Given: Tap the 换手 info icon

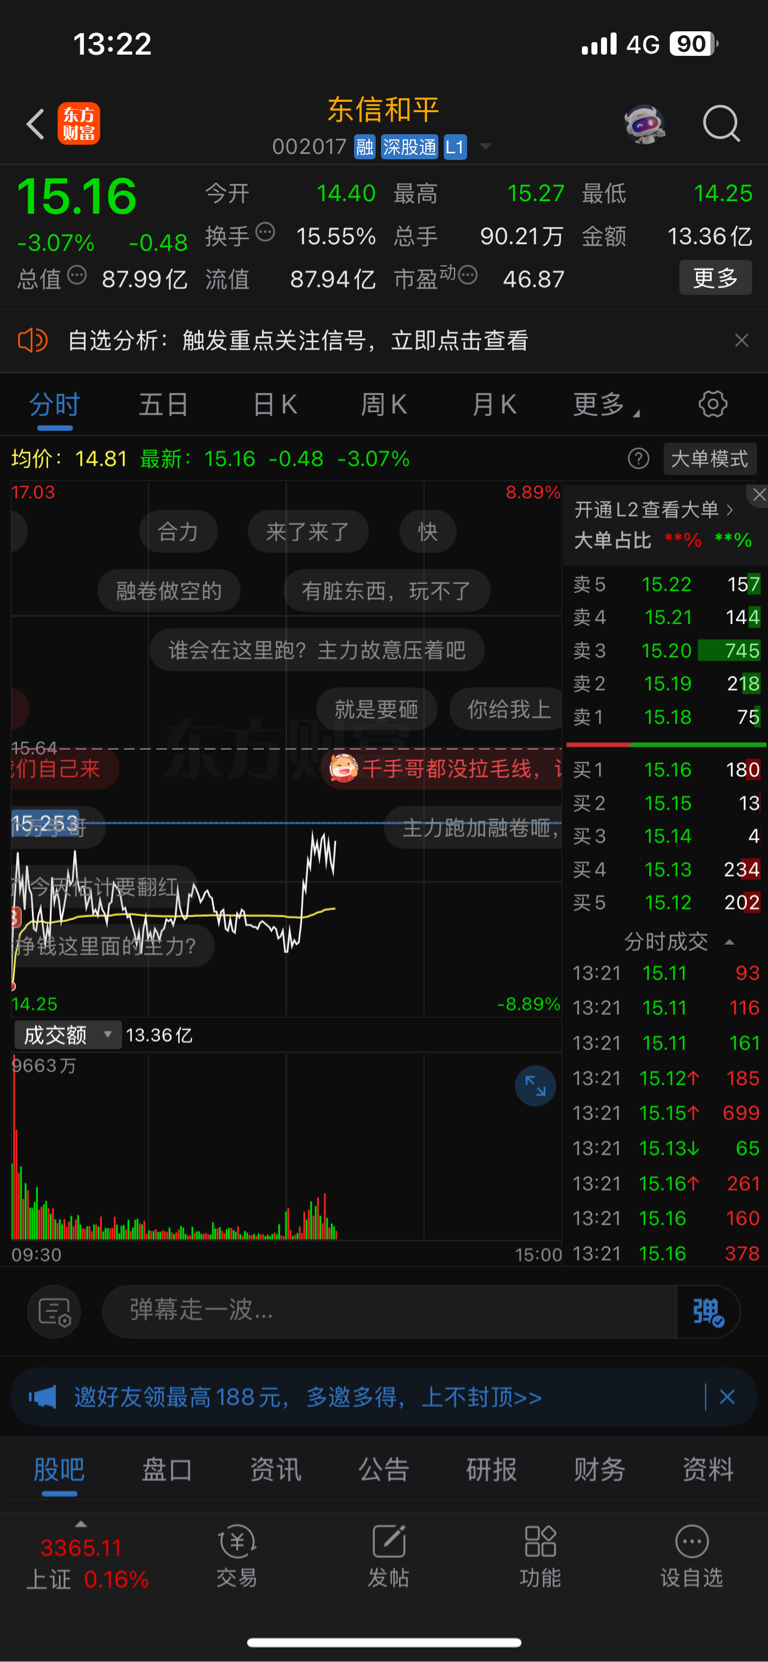Looking at the screenshot, I should coord(265,232).
